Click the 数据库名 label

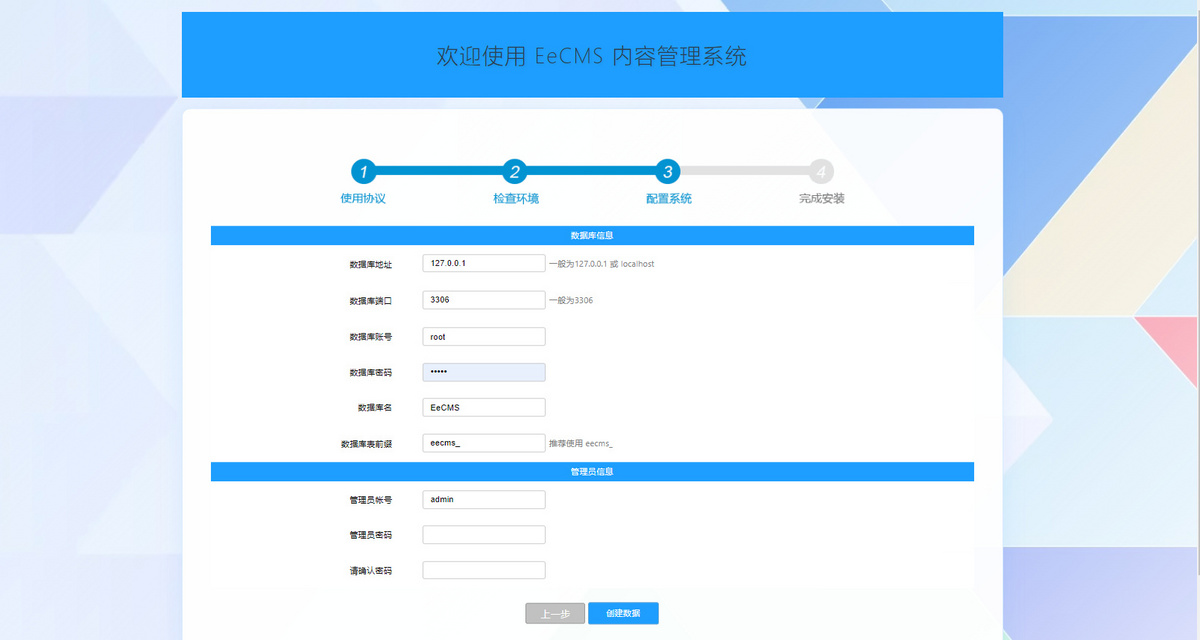tap(375, 408)
